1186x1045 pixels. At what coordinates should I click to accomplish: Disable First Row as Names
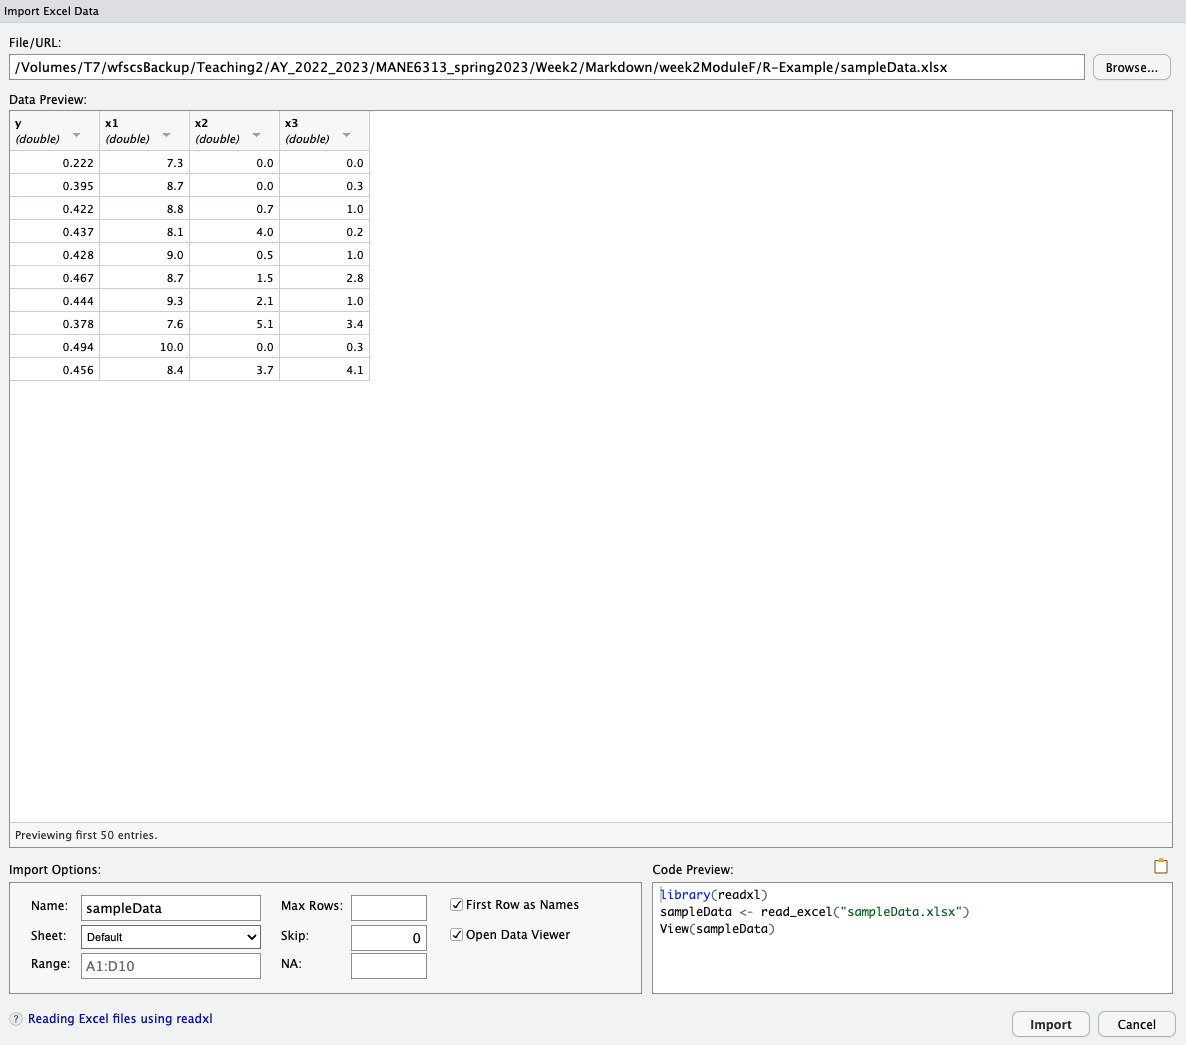[x=457, y=904]
